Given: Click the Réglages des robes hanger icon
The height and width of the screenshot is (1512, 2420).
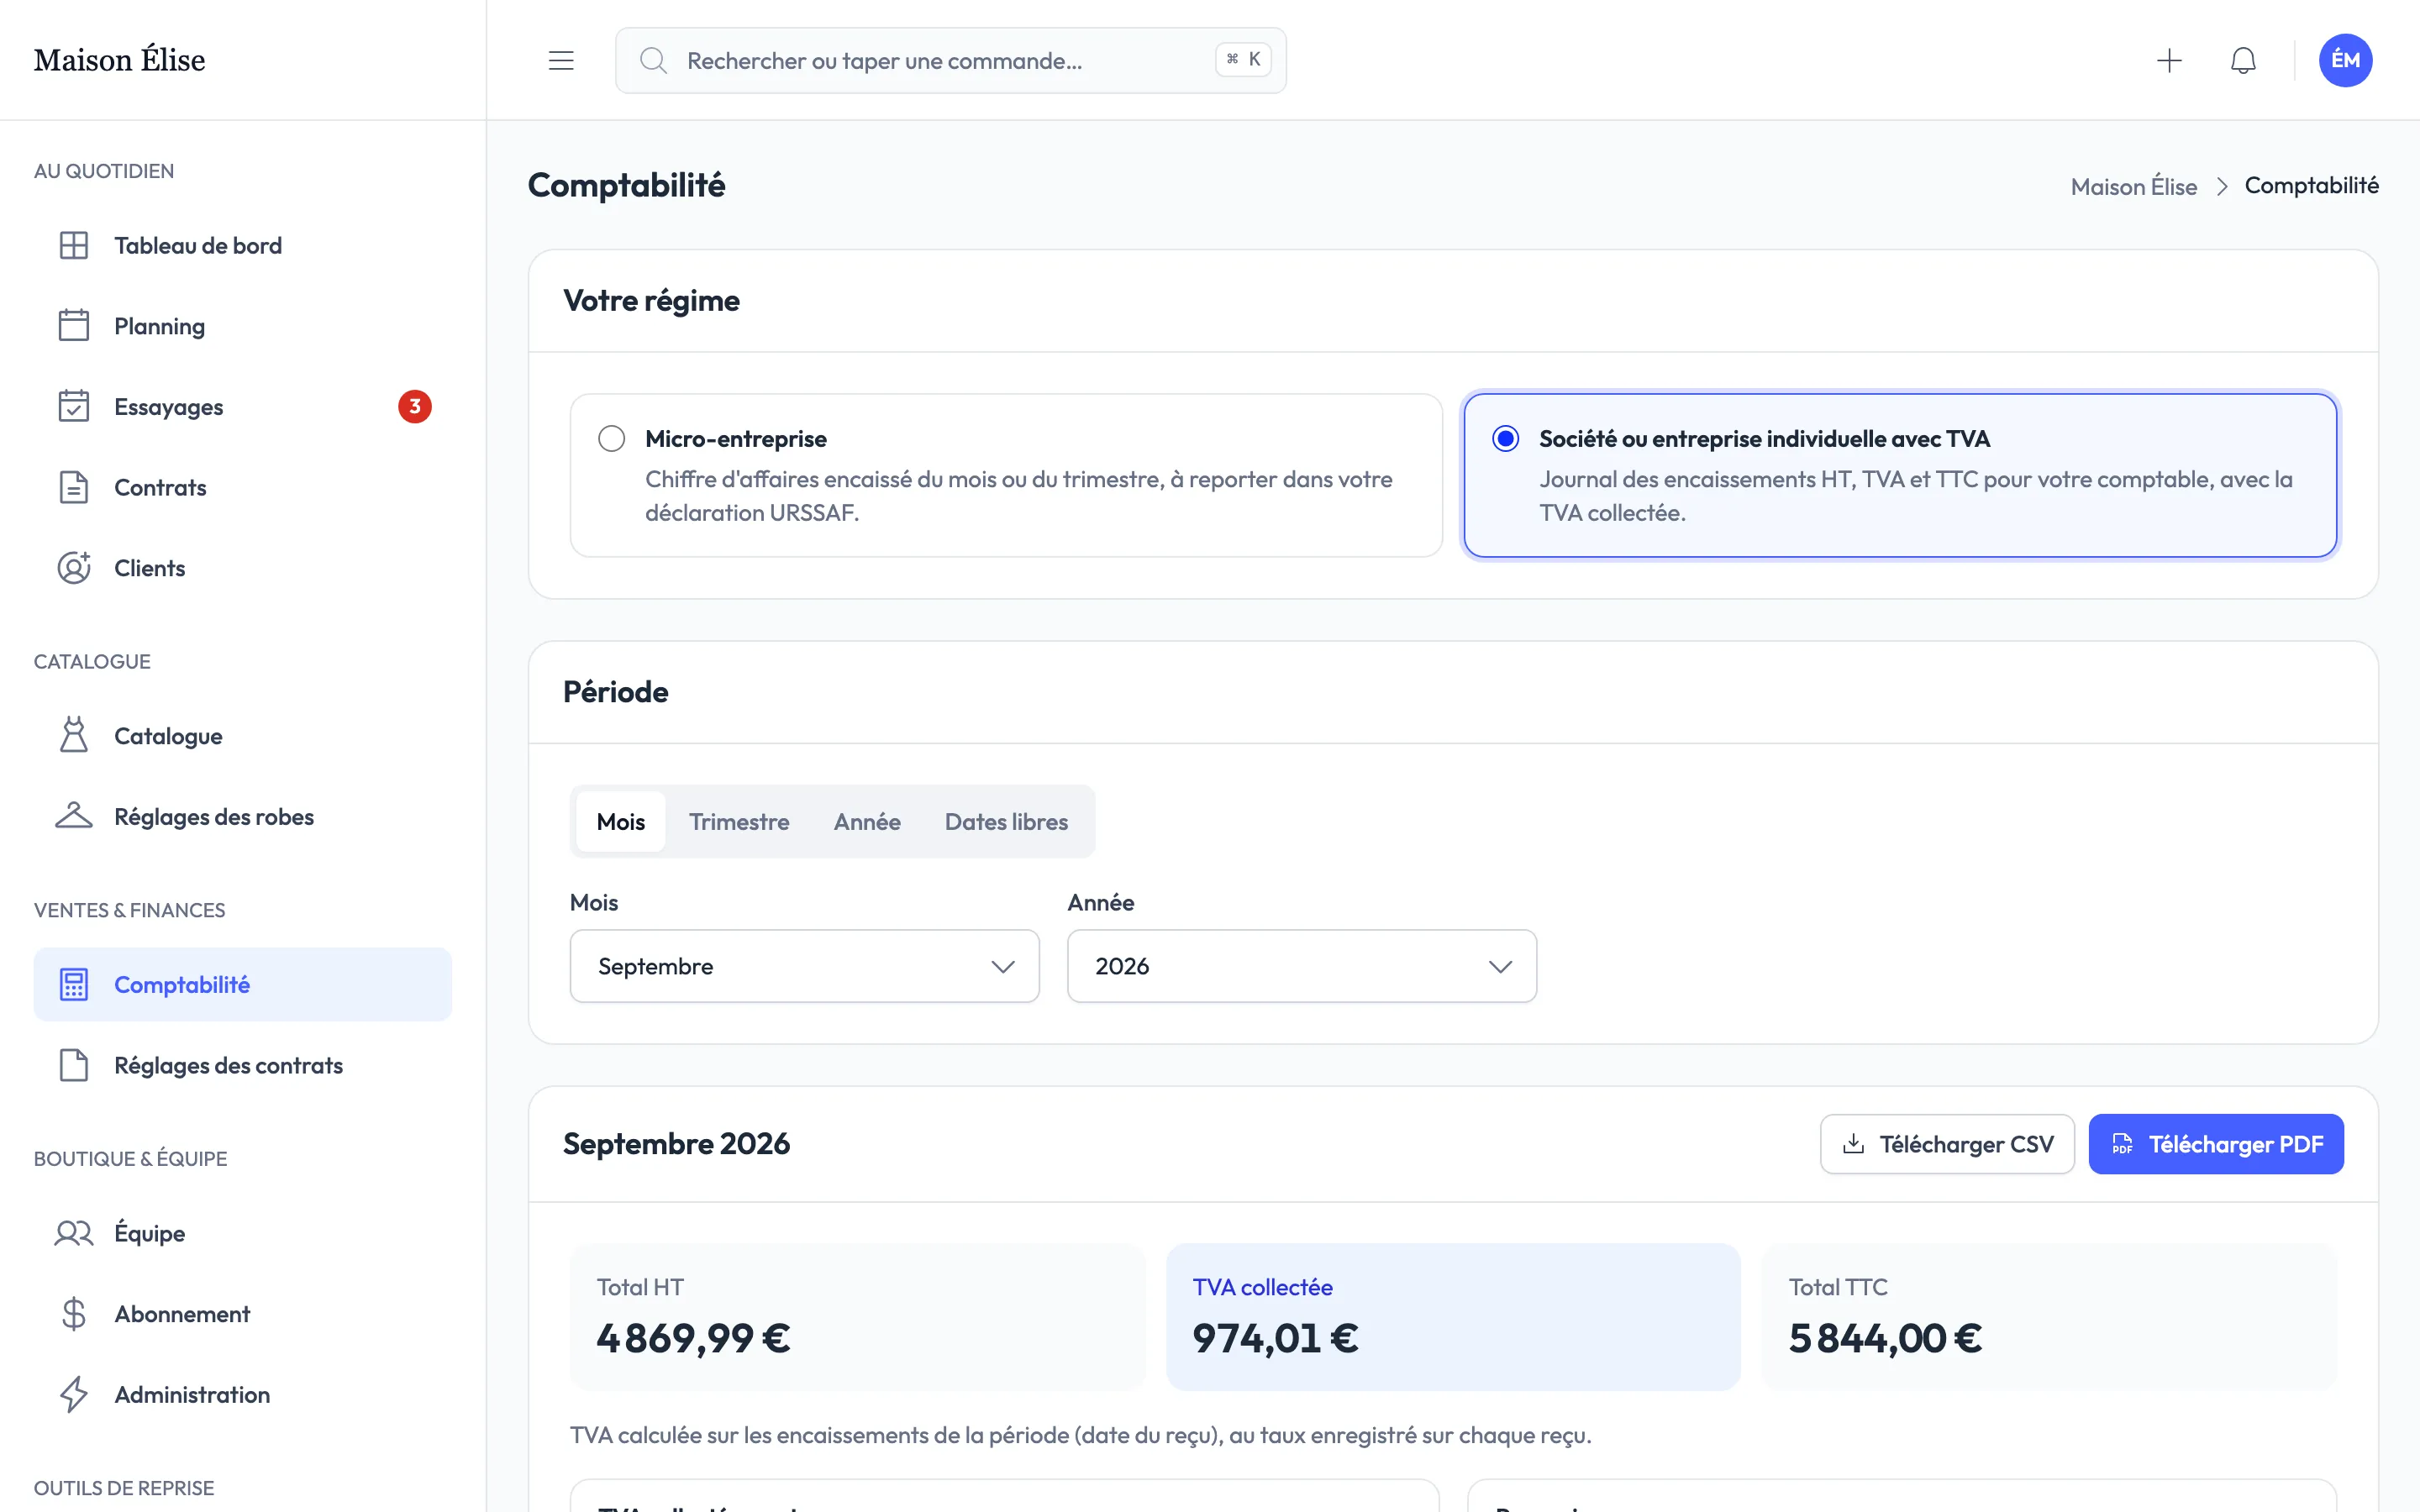Looking at the screenshot, I should click(x=74, y=816).
